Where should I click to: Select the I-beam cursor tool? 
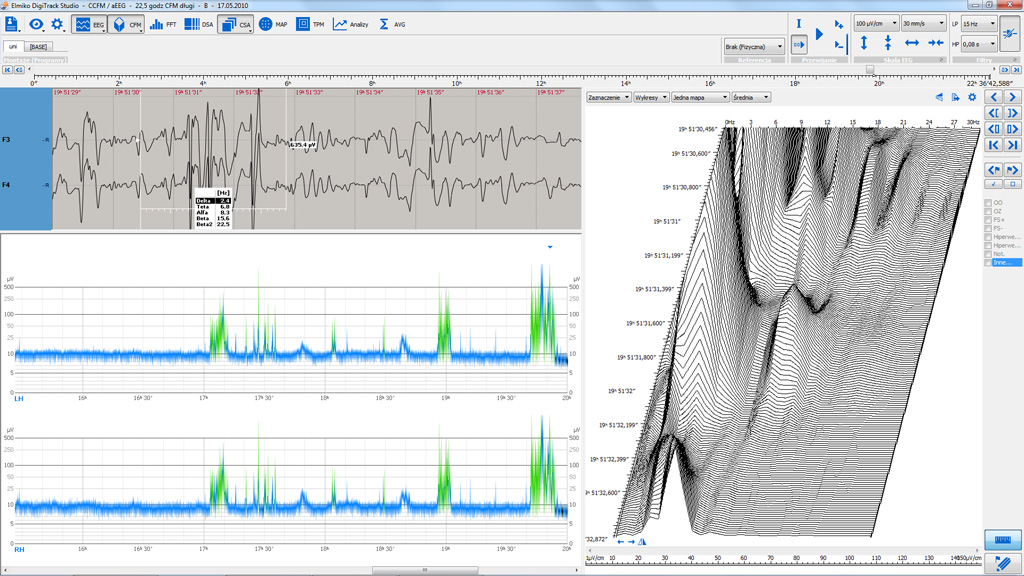pos(799,24)
